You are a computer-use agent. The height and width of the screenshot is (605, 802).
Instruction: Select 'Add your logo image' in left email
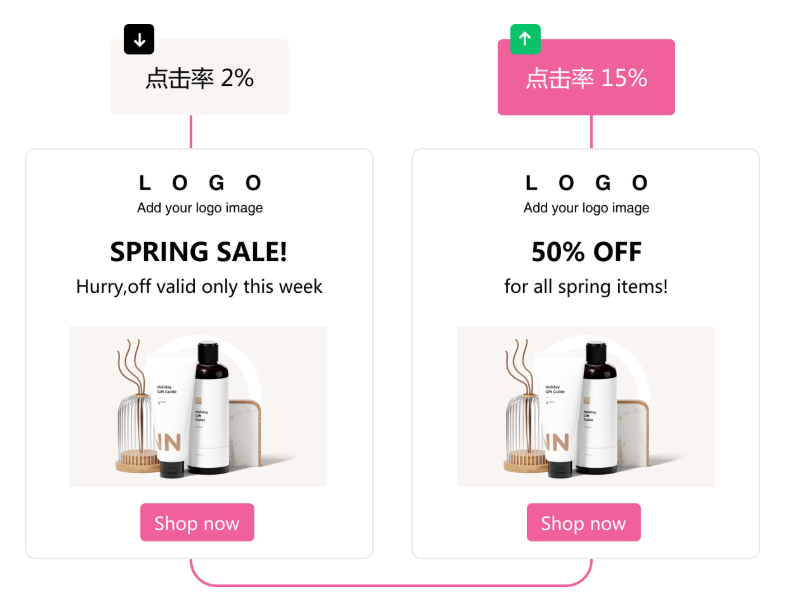(200, 208)
